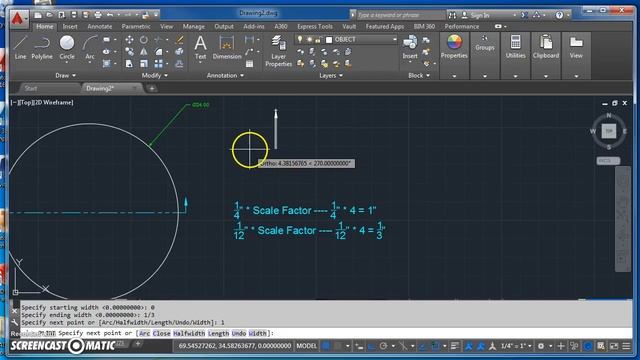Open the Workspace switching gear dropdown

544,346
